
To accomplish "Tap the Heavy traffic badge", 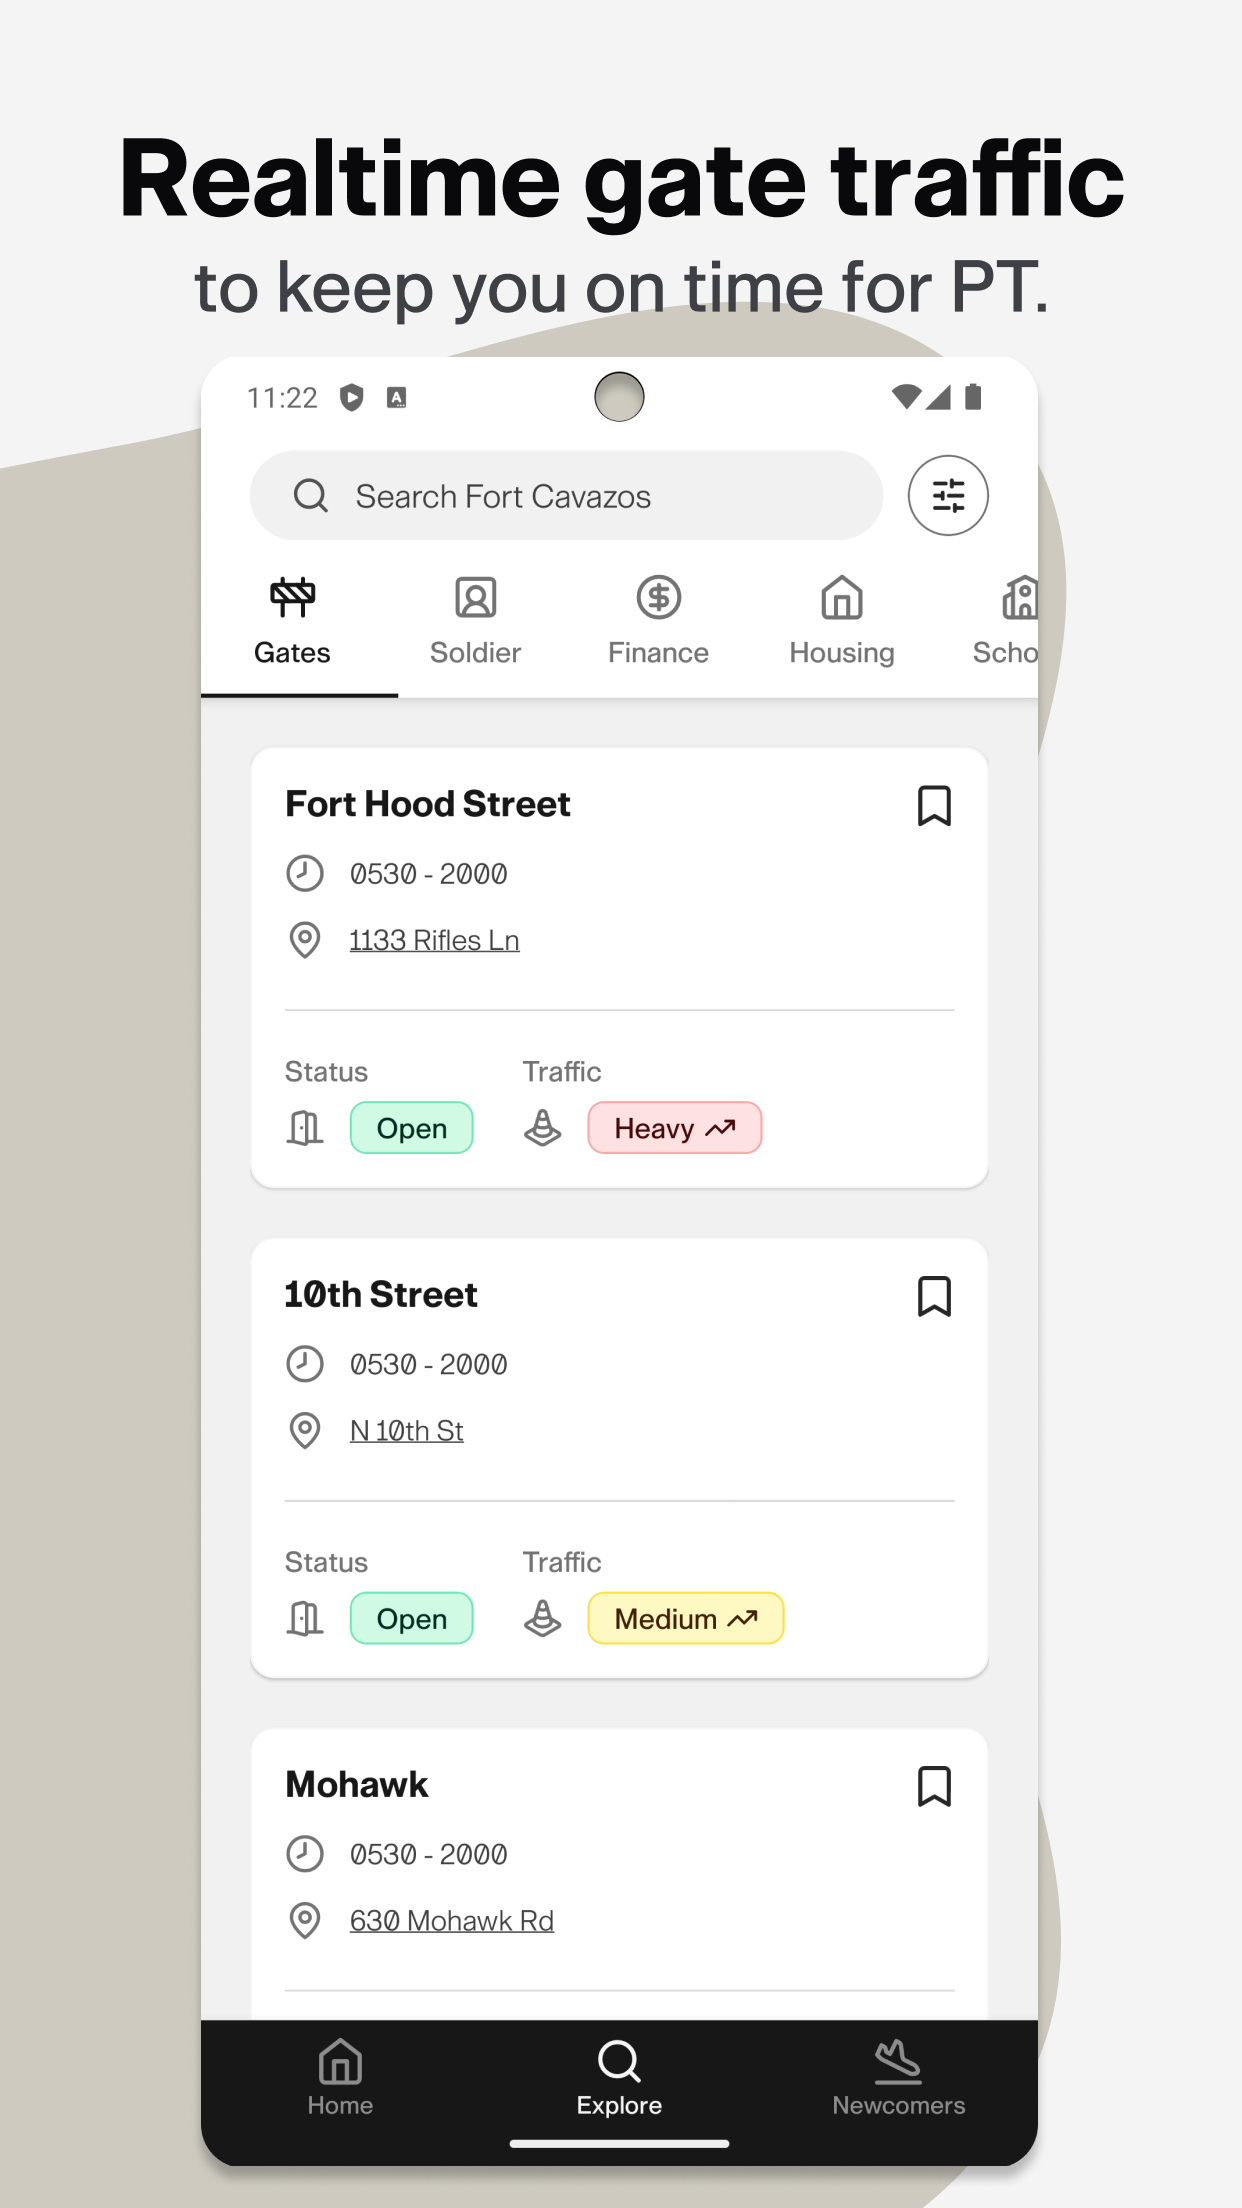I will [674, 1128].
